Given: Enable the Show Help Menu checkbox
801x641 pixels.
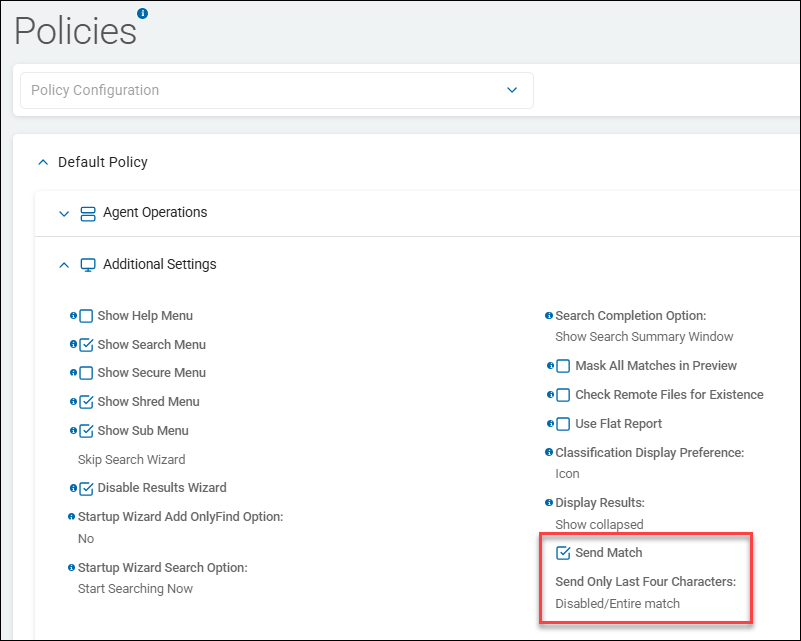Looking at the screenshot, I should click(x=86, y=316).
